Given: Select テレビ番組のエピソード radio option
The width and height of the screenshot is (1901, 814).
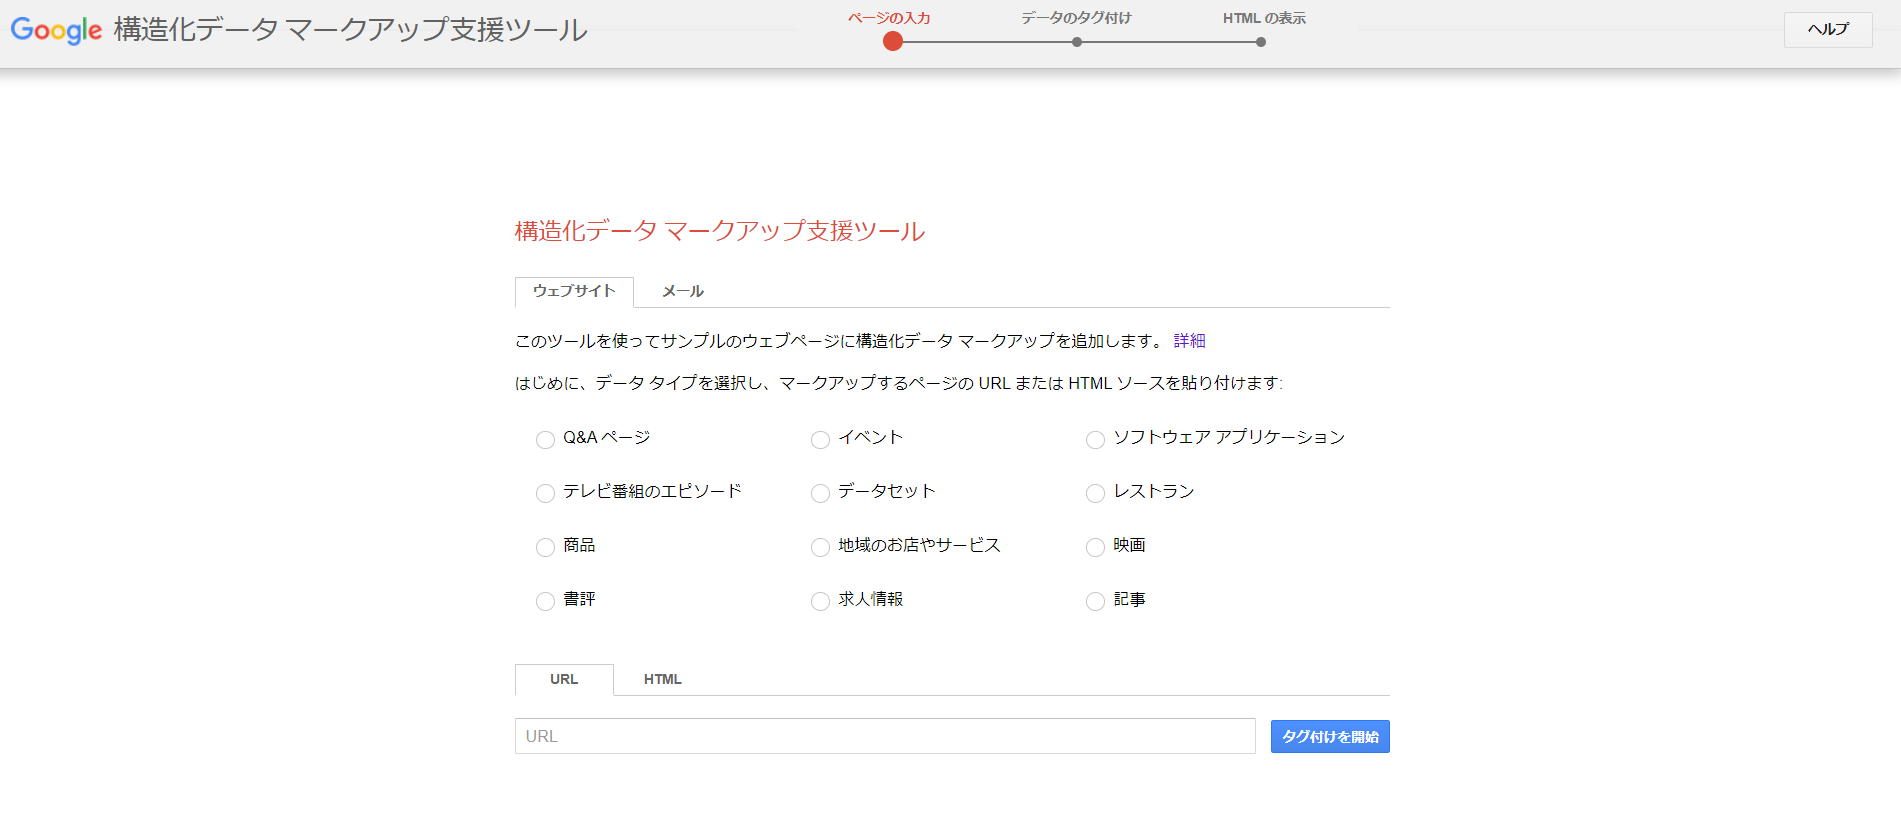Looking at the screenshot, I should click(x=545, y=493).
